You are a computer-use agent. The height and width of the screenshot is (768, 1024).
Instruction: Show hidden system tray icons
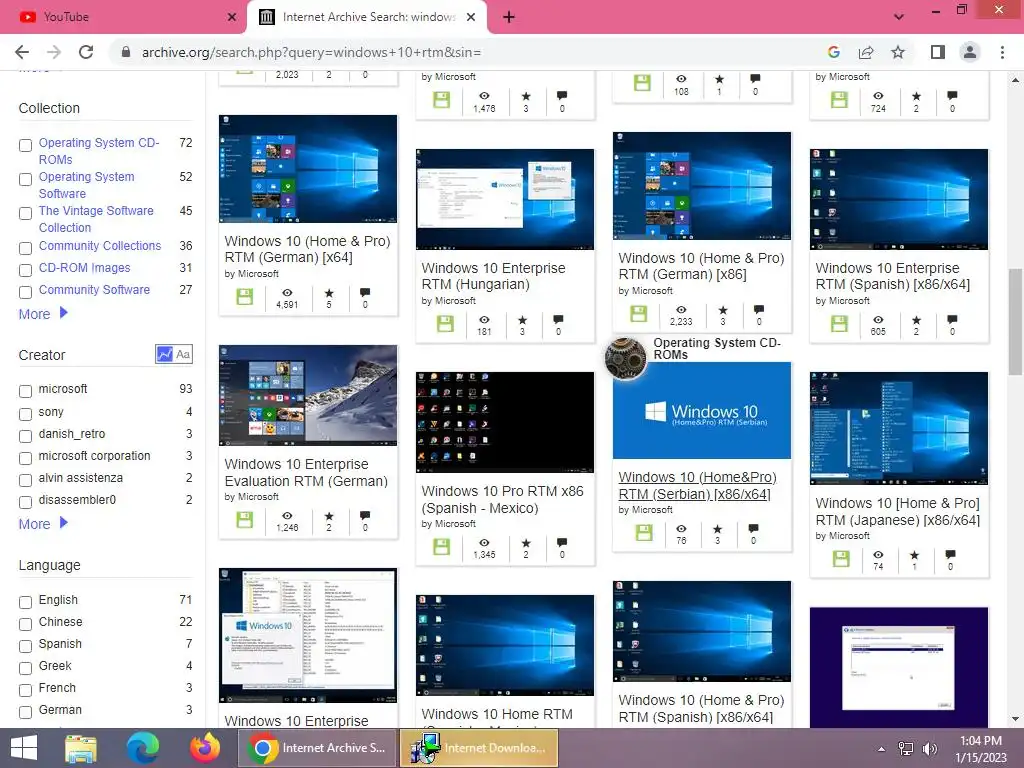click(882, 749)
